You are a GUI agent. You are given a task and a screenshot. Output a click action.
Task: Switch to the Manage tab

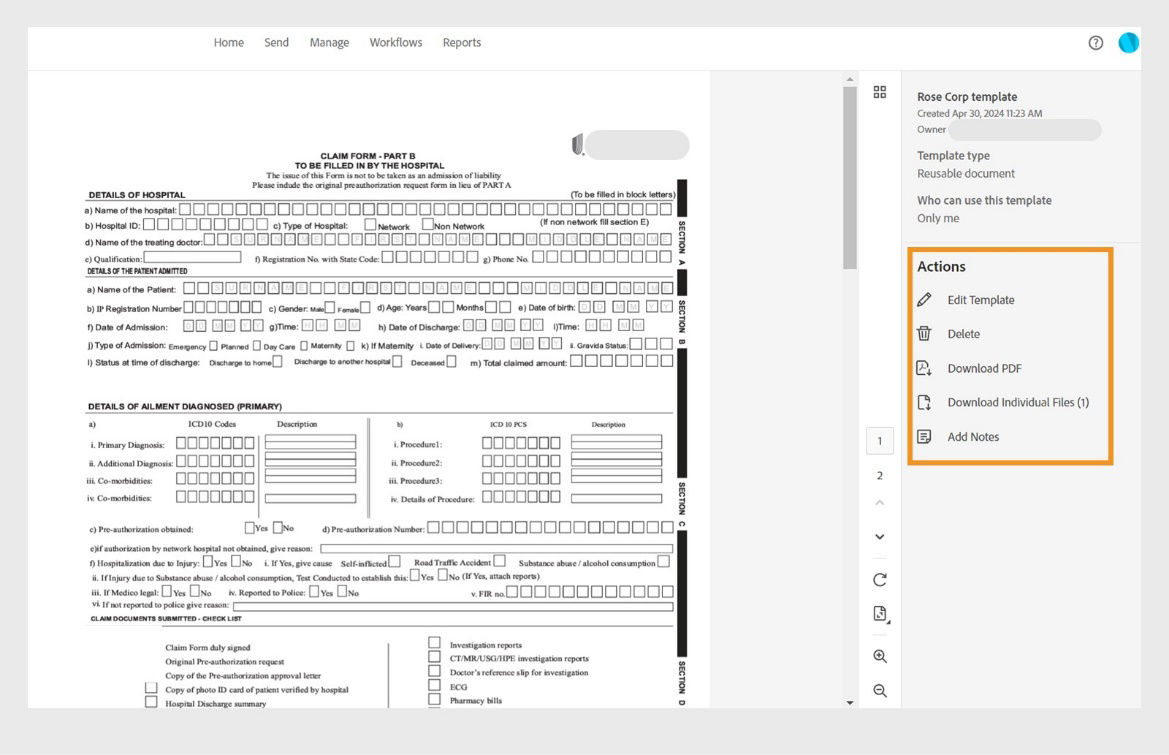[330, 42]
